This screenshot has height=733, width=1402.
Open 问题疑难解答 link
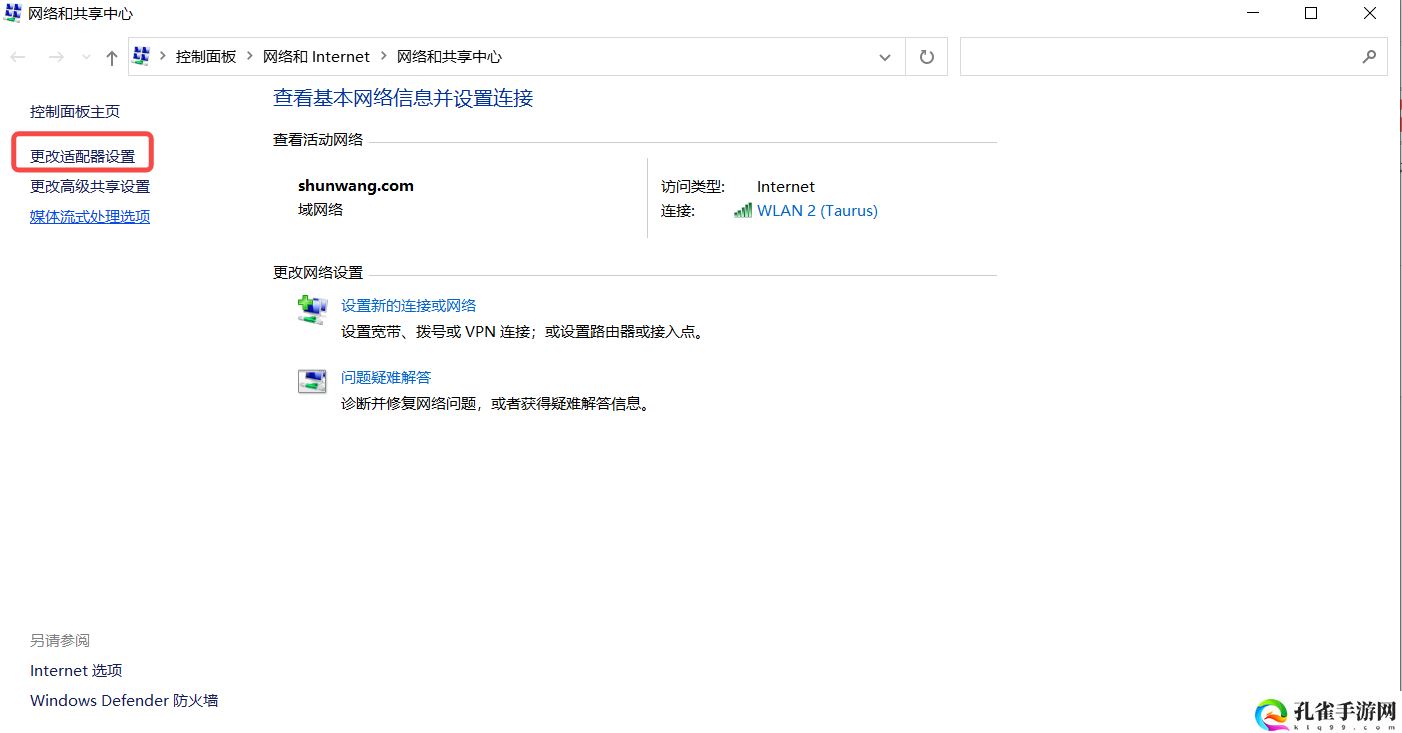386,378
